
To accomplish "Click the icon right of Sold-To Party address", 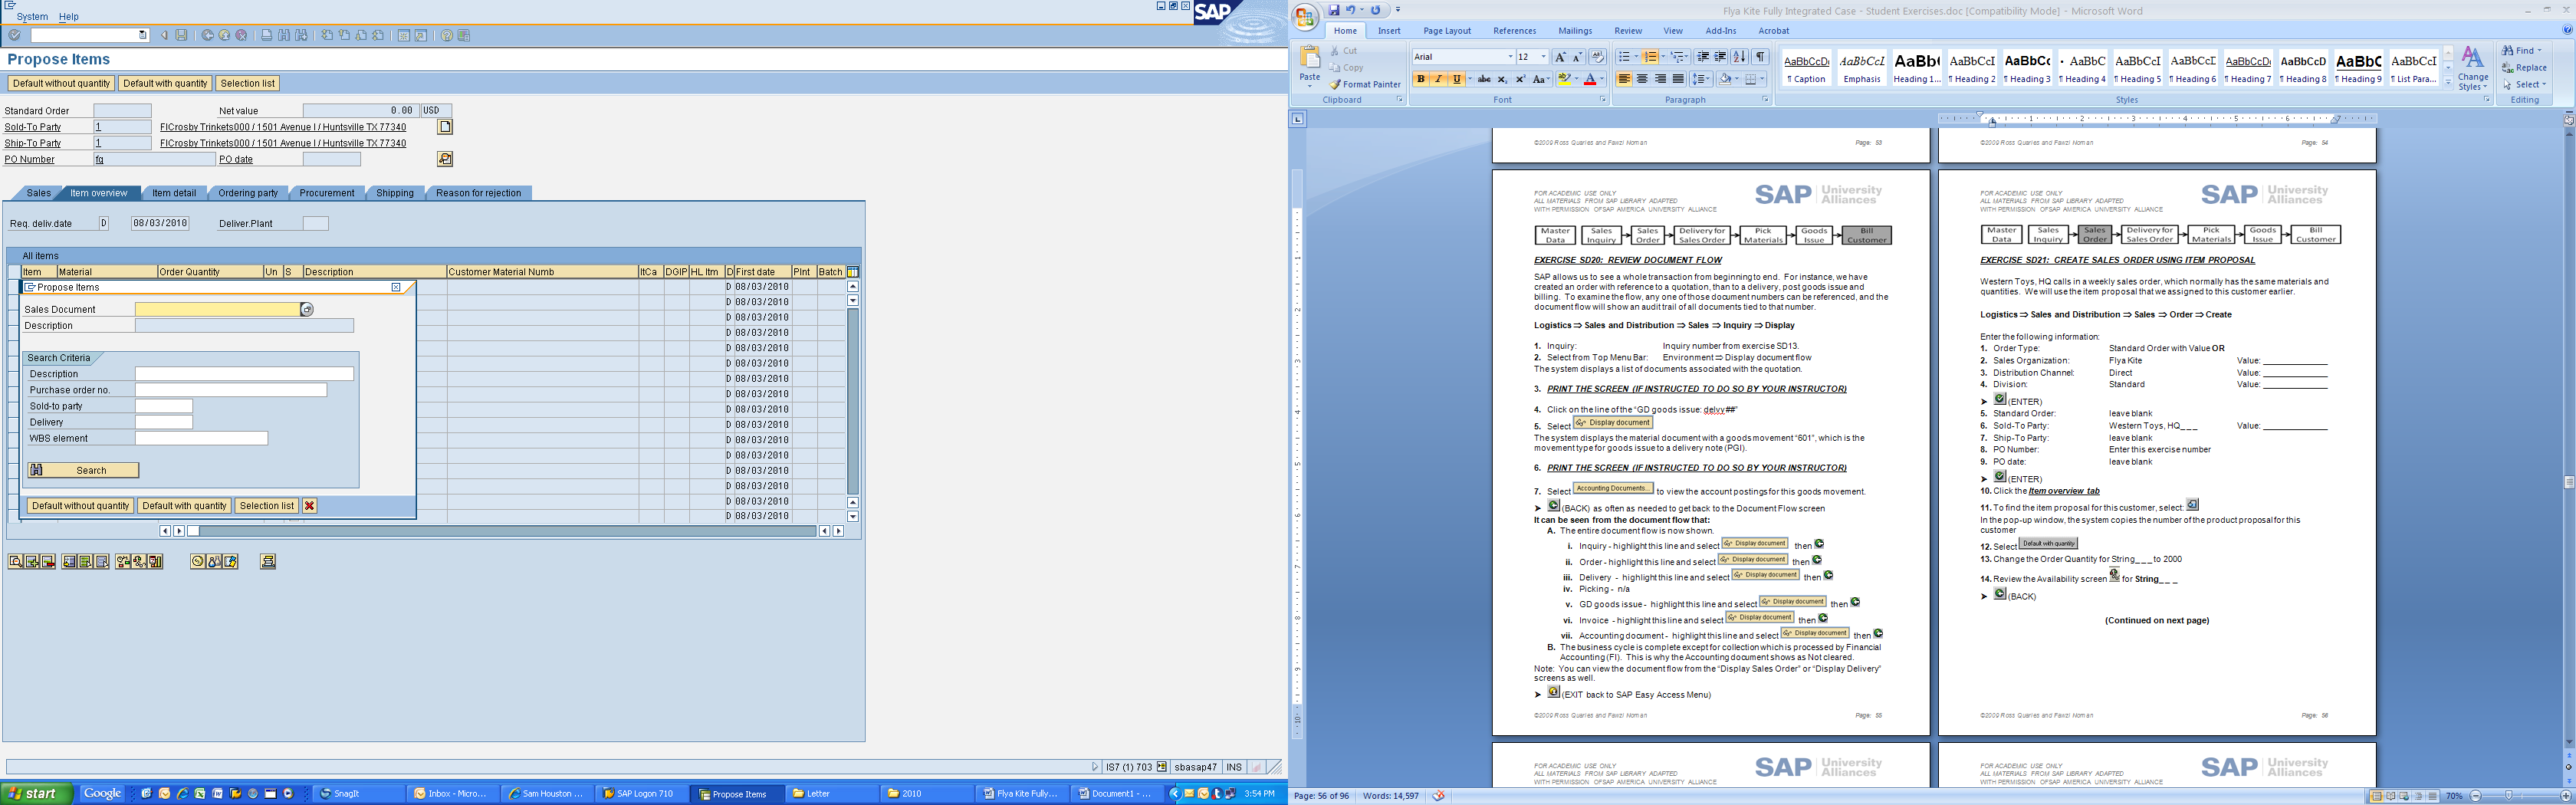I will 445,127.
